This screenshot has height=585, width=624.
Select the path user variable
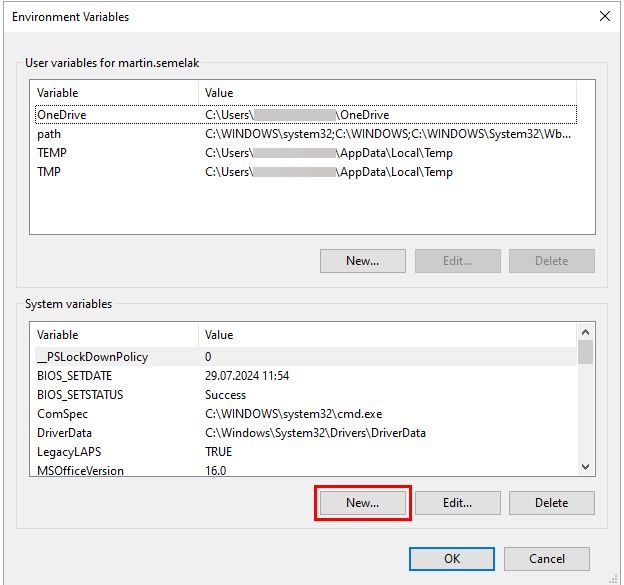pos(49,134)
